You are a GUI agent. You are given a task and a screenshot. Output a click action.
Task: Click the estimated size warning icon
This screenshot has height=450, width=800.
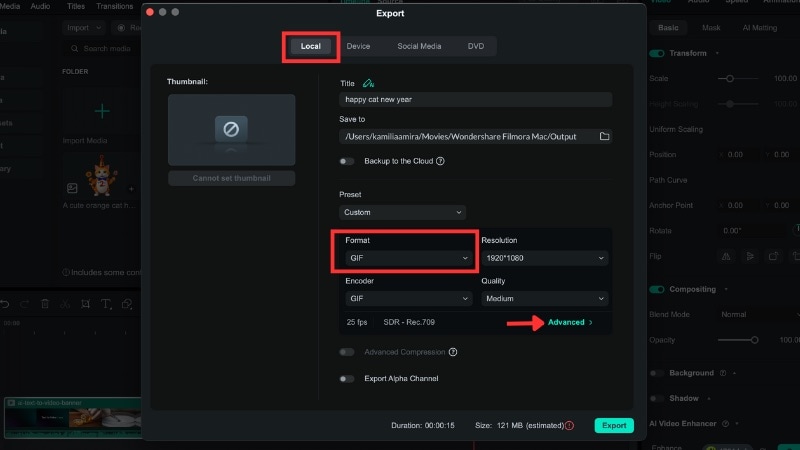[x=569, y=426]
